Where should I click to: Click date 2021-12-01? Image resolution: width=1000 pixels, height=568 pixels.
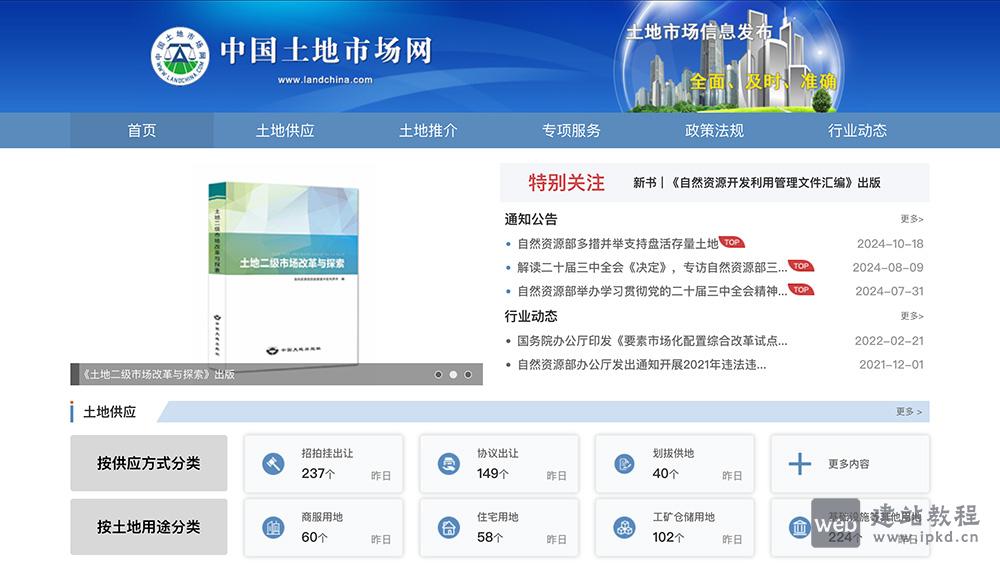tap(891, 365)
